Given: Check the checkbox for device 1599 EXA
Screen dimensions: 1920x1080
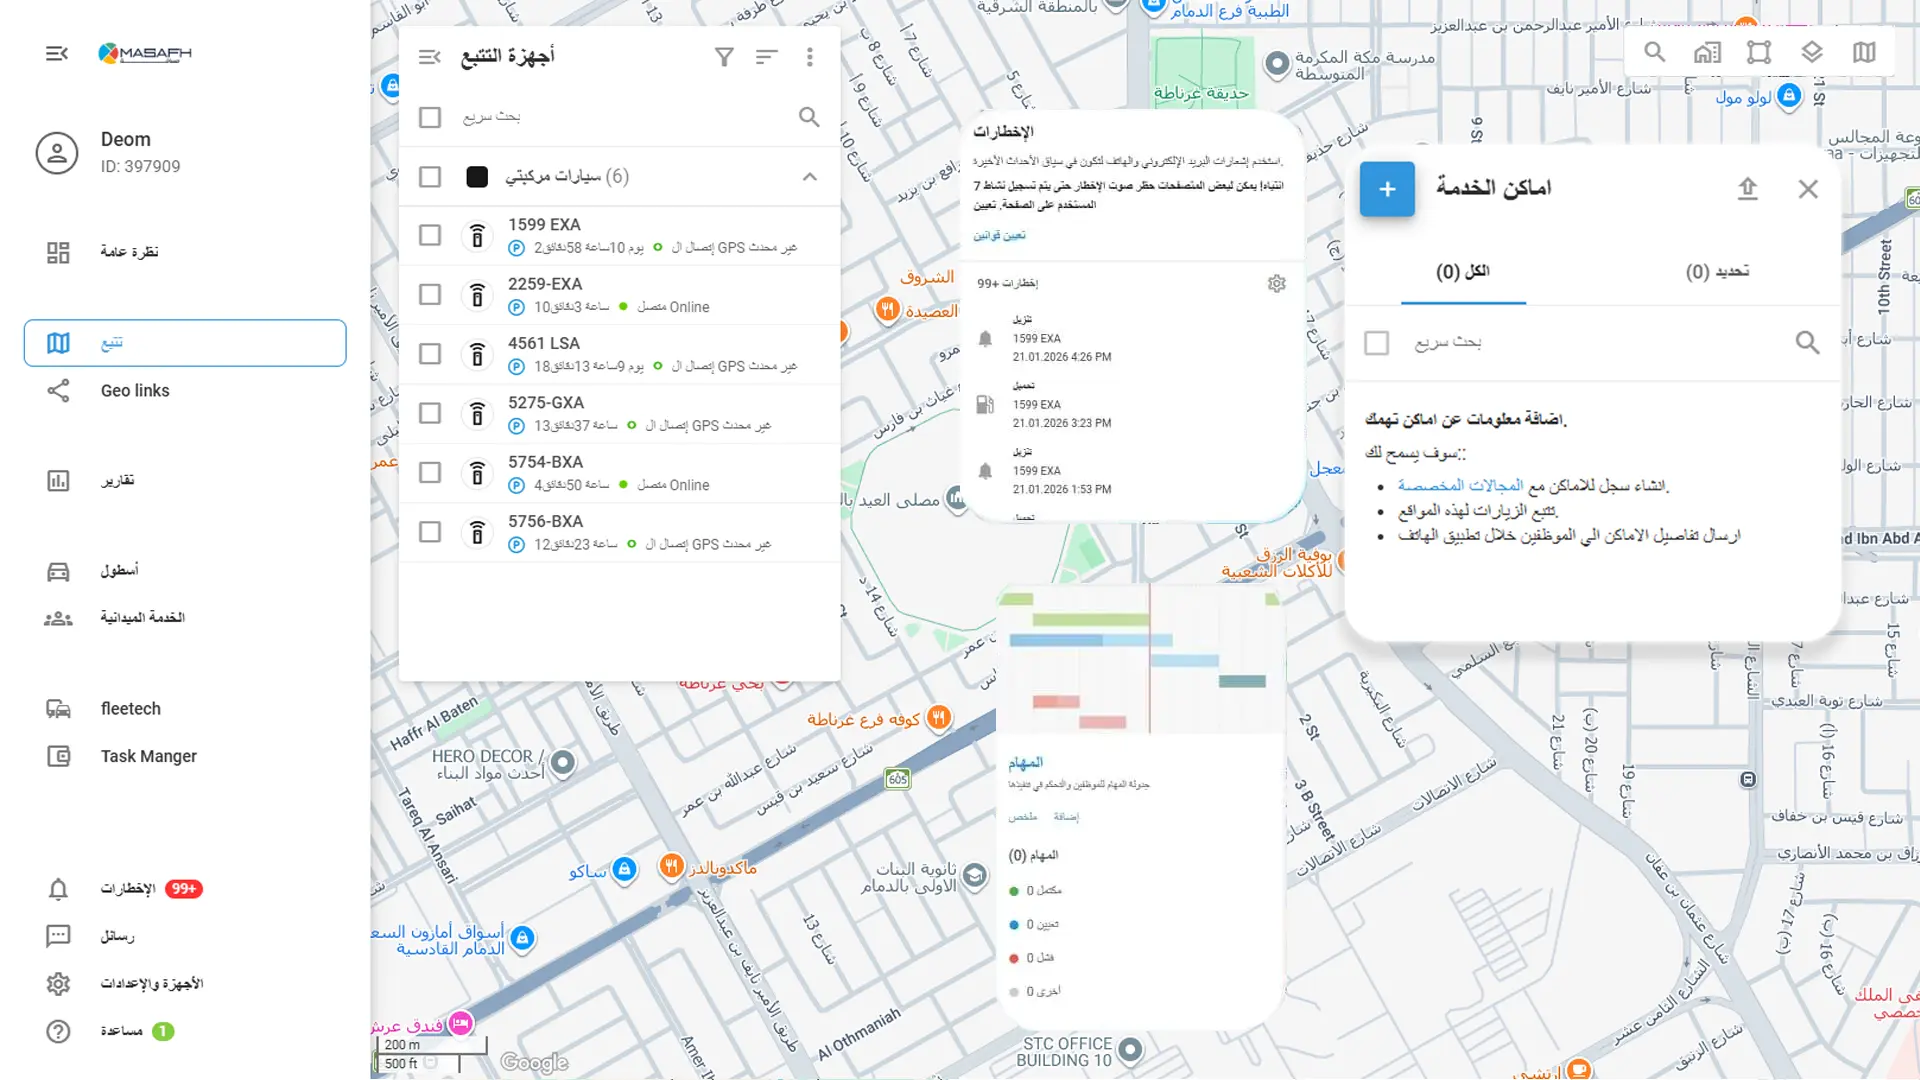Looking at the screenshot, I should coord(430,235).
